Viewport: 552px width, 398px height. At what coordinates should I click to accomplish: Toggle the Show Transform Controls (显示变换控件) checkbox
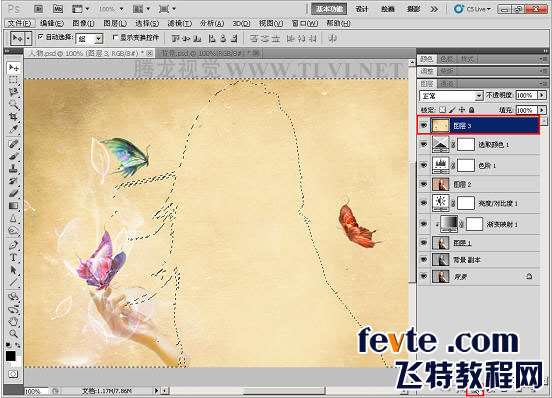pyautogui.click(x=115, y=37)
